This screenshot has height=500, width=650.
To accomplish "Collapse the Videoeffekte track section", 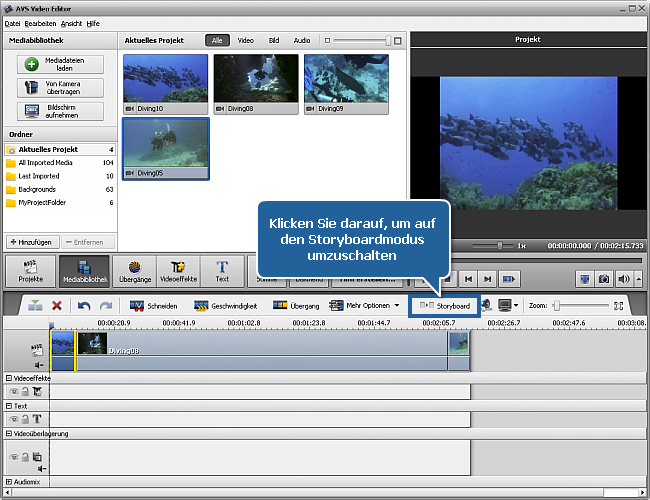I will tap(9, 379).
